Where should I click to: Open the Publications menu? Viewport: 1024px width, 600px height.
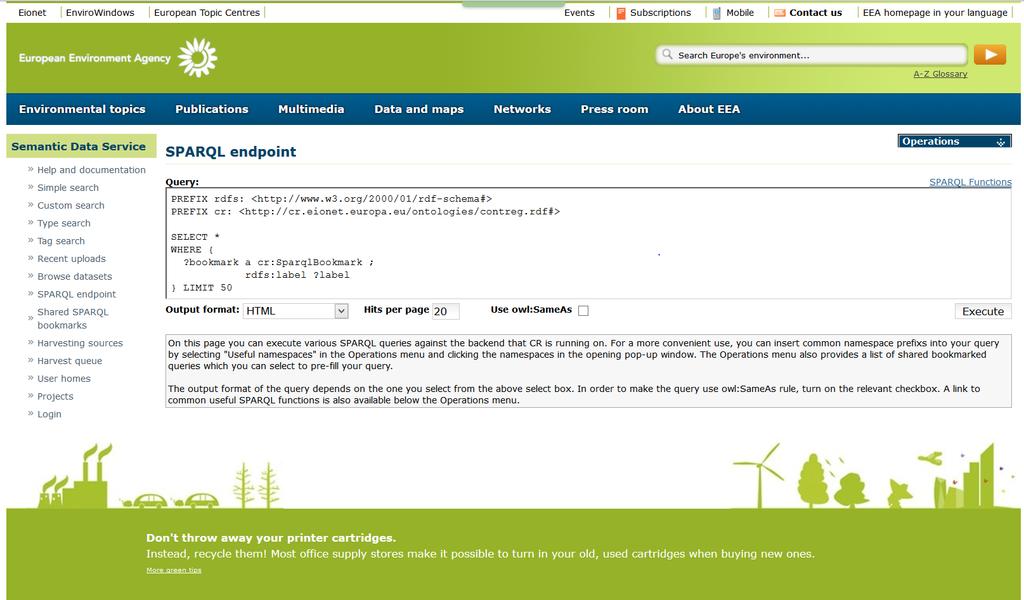[x=212, y=109]
